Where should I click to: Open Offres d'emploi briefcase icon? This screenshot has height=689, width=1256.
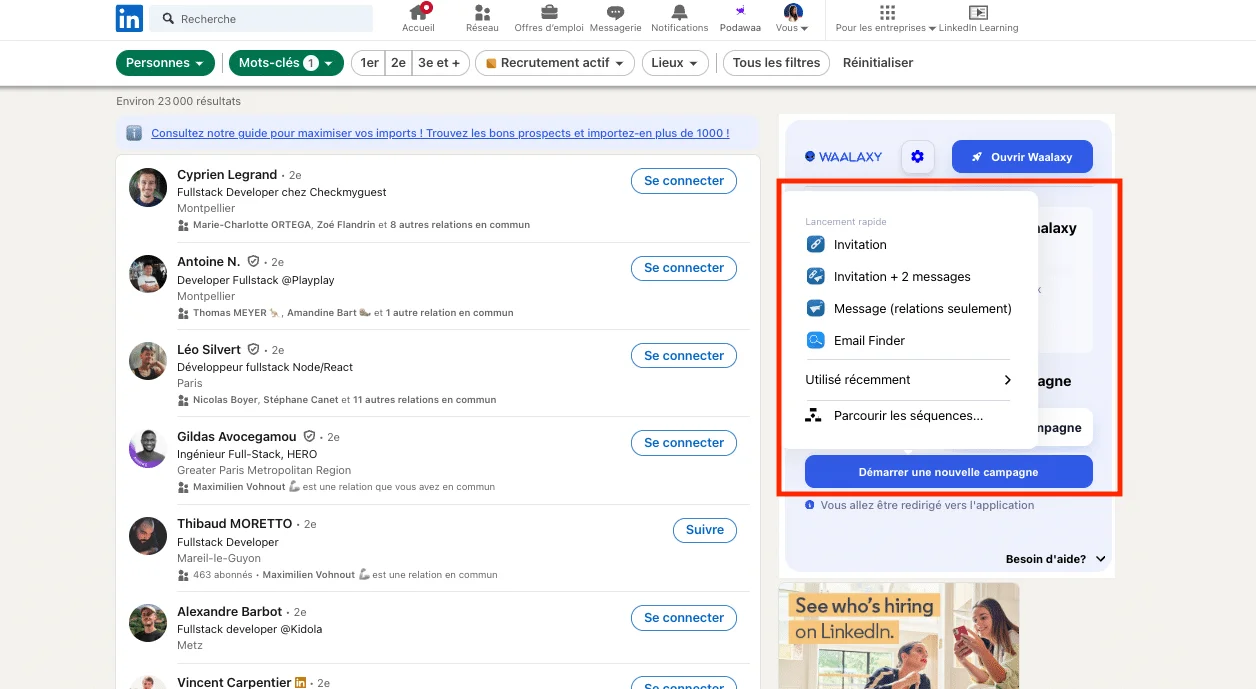point(549,12)
